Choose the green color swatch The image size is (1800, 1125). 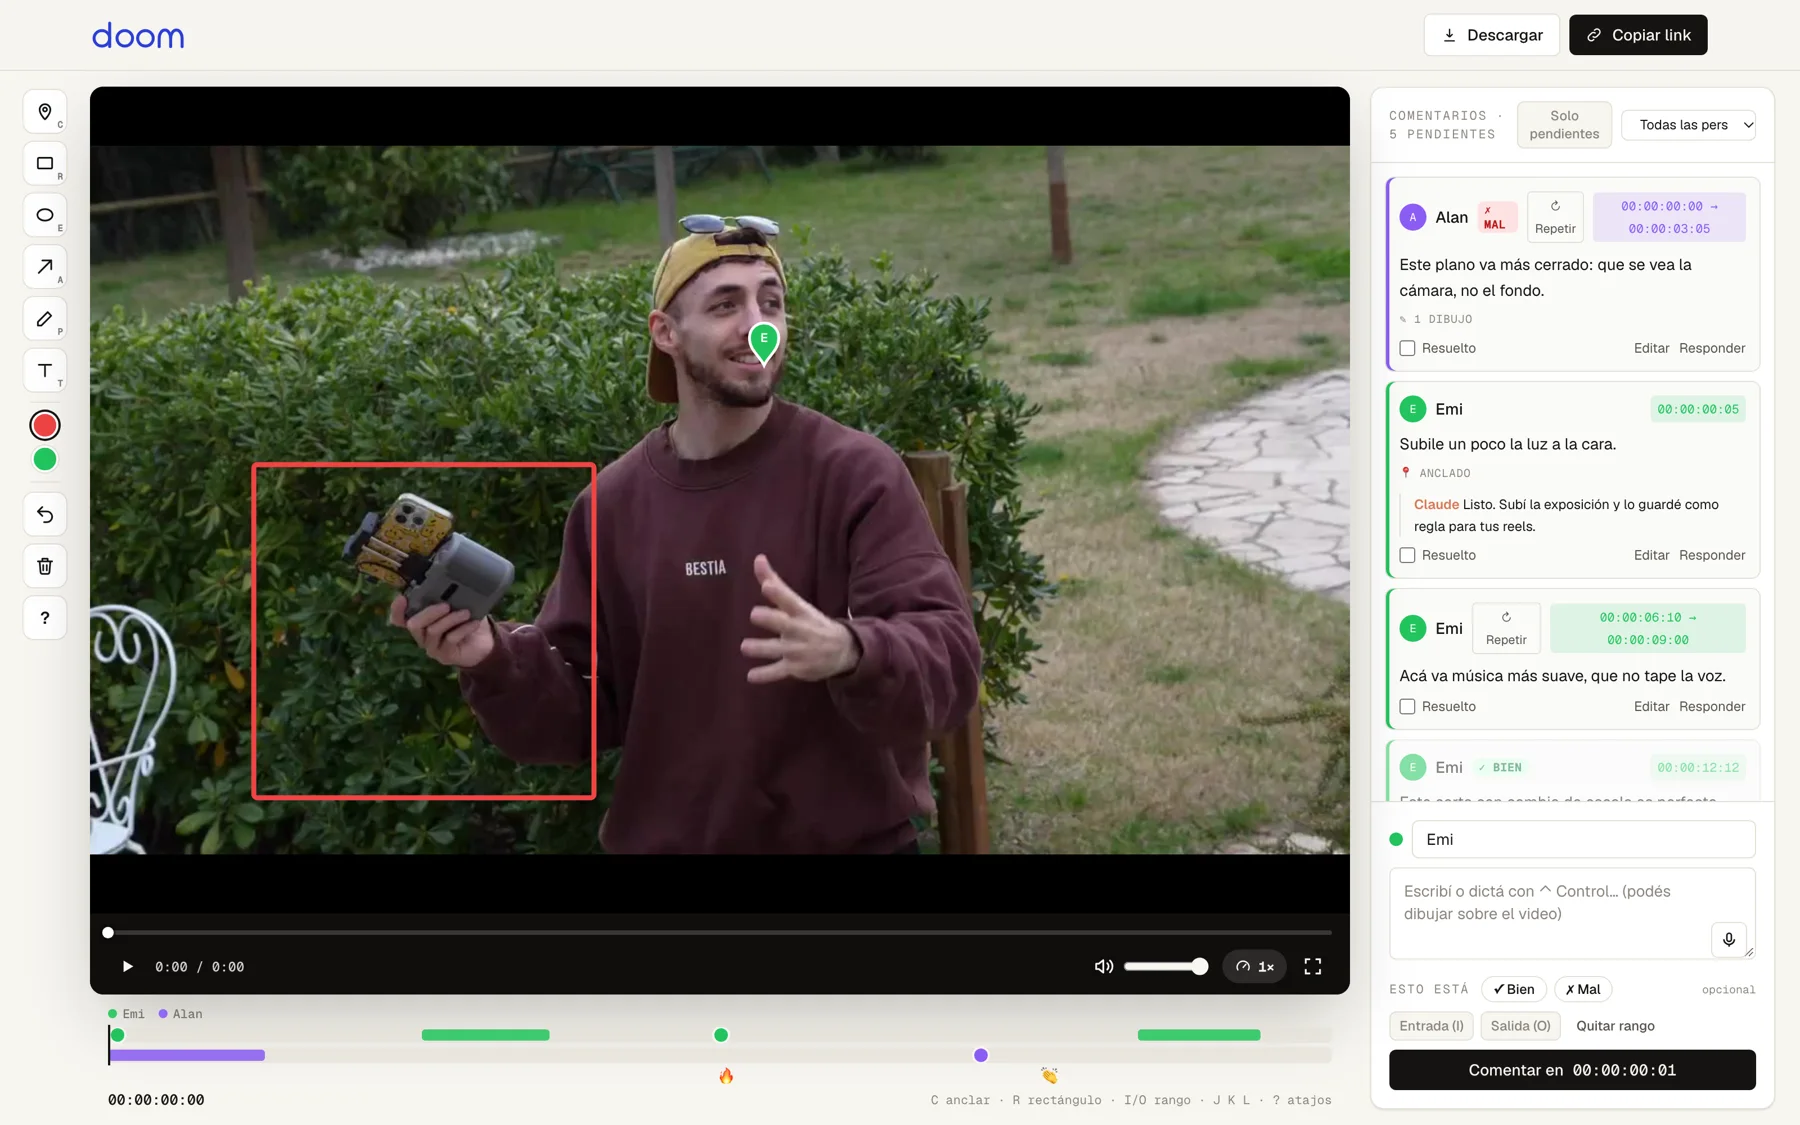(45, 459)
